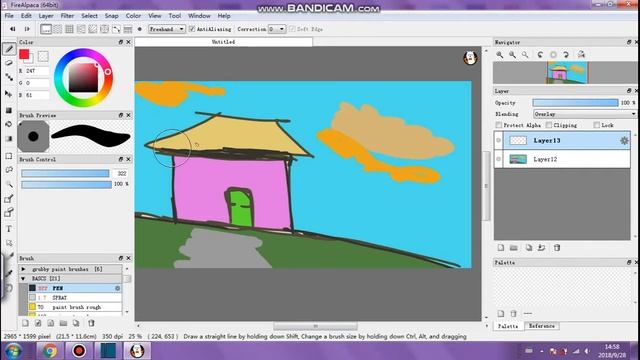Open Chrome from Windows taskbar
640x360 pixels.
(50, 351)
